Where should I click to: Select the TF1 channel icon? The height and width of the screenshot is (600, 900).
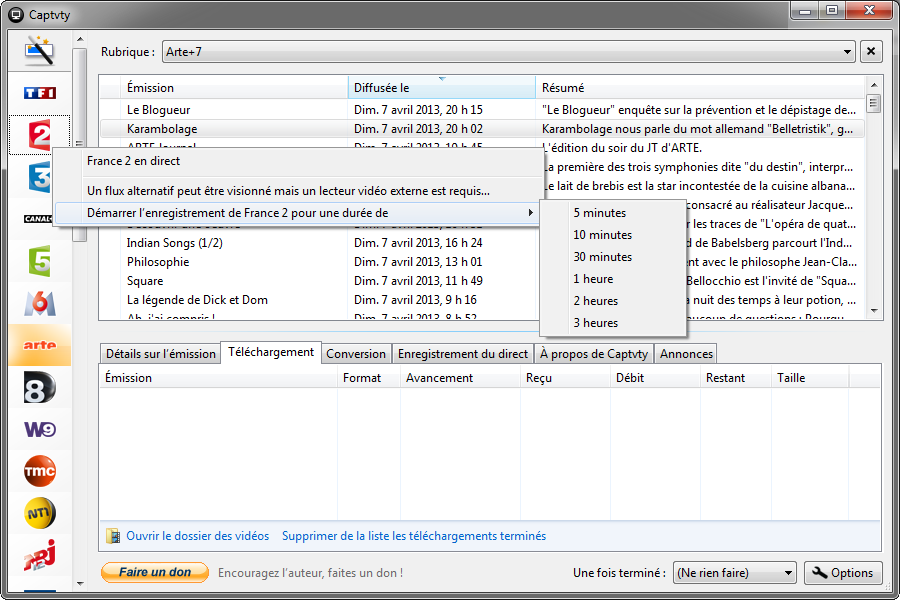(x=40, y=92)
